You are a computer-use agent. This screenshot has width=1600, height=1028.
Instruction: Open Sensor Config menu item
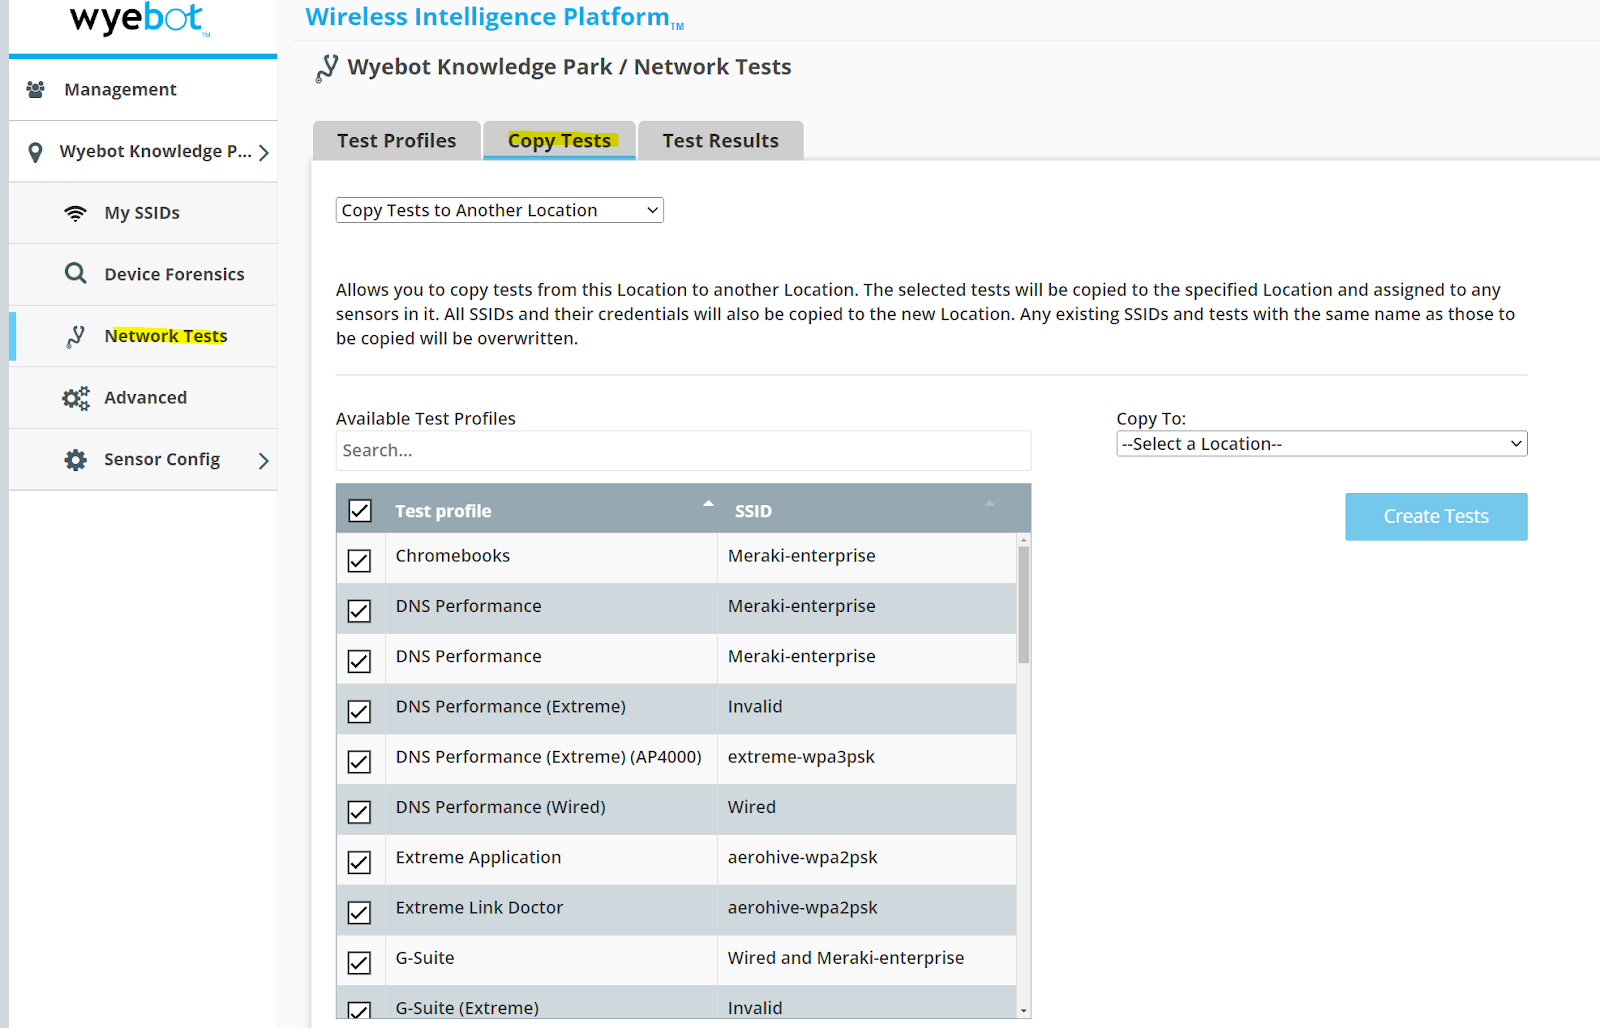coord(143,460)
